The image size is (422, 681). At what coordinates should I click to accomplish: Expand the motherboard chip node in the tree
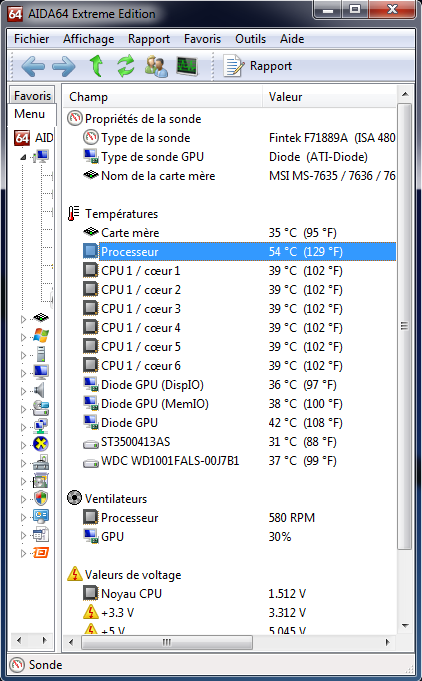pyautogui.click(x=23, y=319)
